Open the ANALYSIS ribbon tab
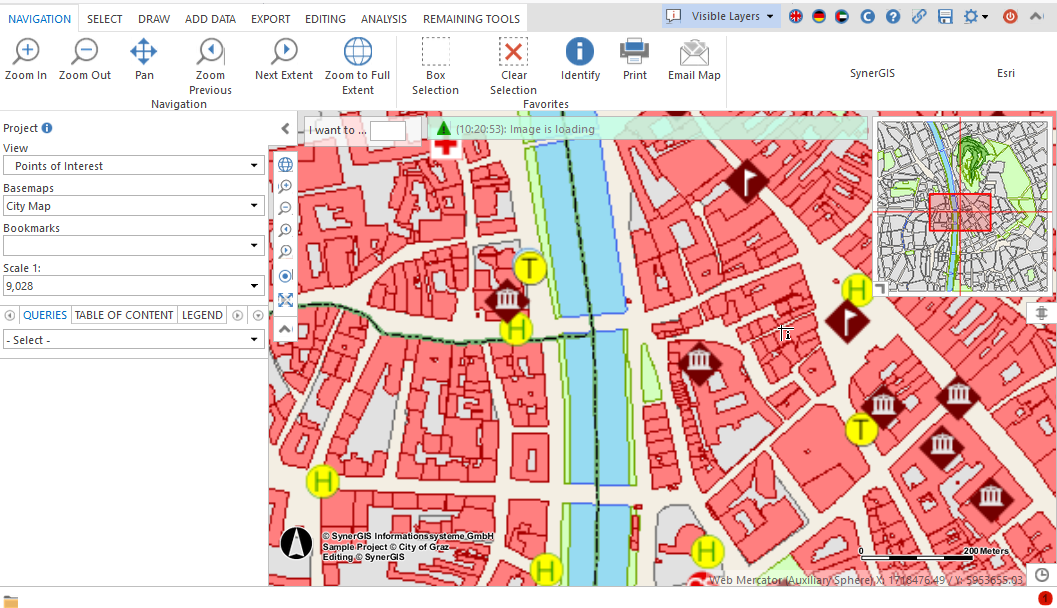 (x=383, y=18)
